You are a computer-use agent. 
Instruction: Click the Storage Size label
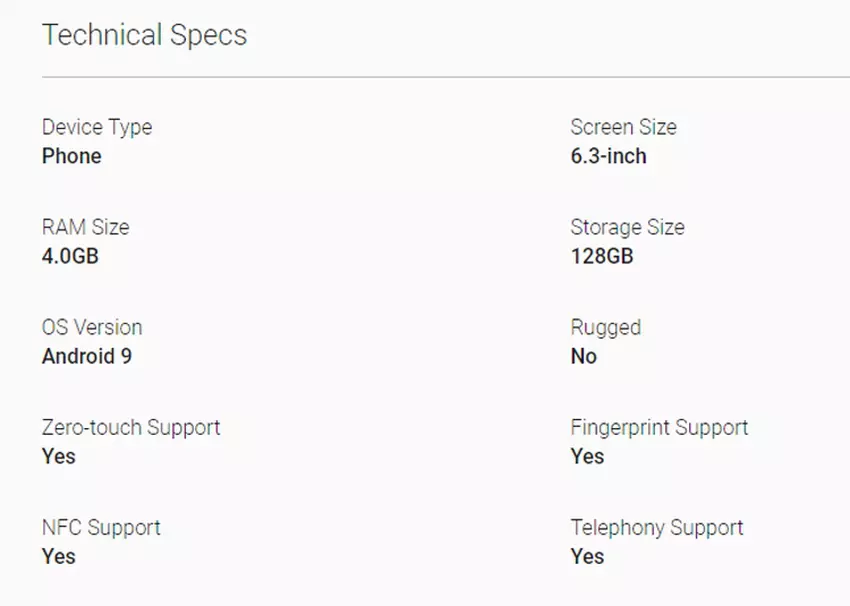pyautogui.click(x=627, y=227)
